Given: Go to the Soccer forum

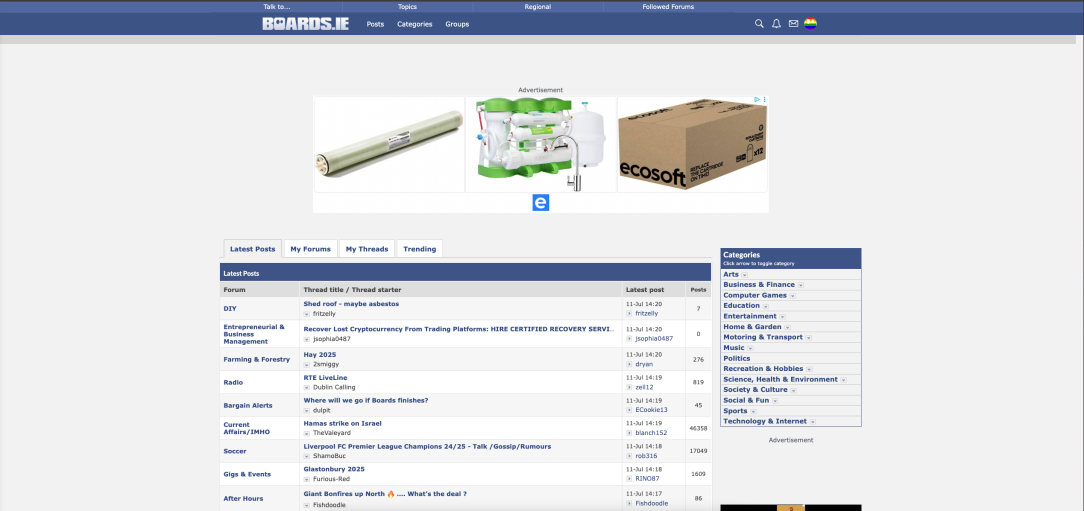Looking at the screenshot, I should 234,451.
